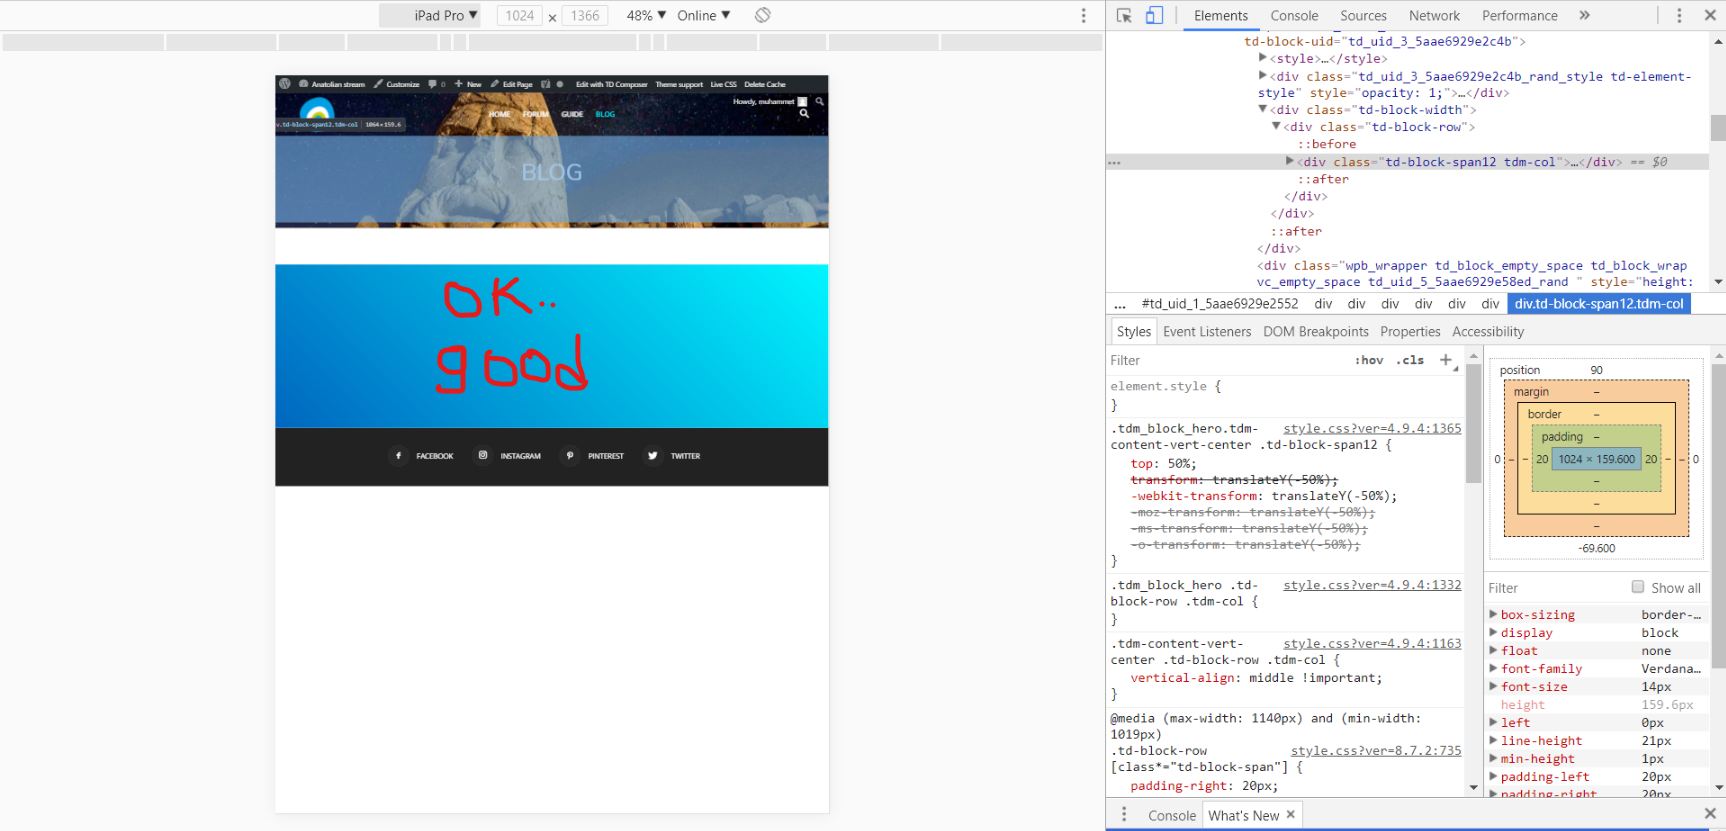Image resolution: width=1726 pixels, height=831 pixels.
Task: Open the Properties sidebar tab
Action: tap(1410, 332)
